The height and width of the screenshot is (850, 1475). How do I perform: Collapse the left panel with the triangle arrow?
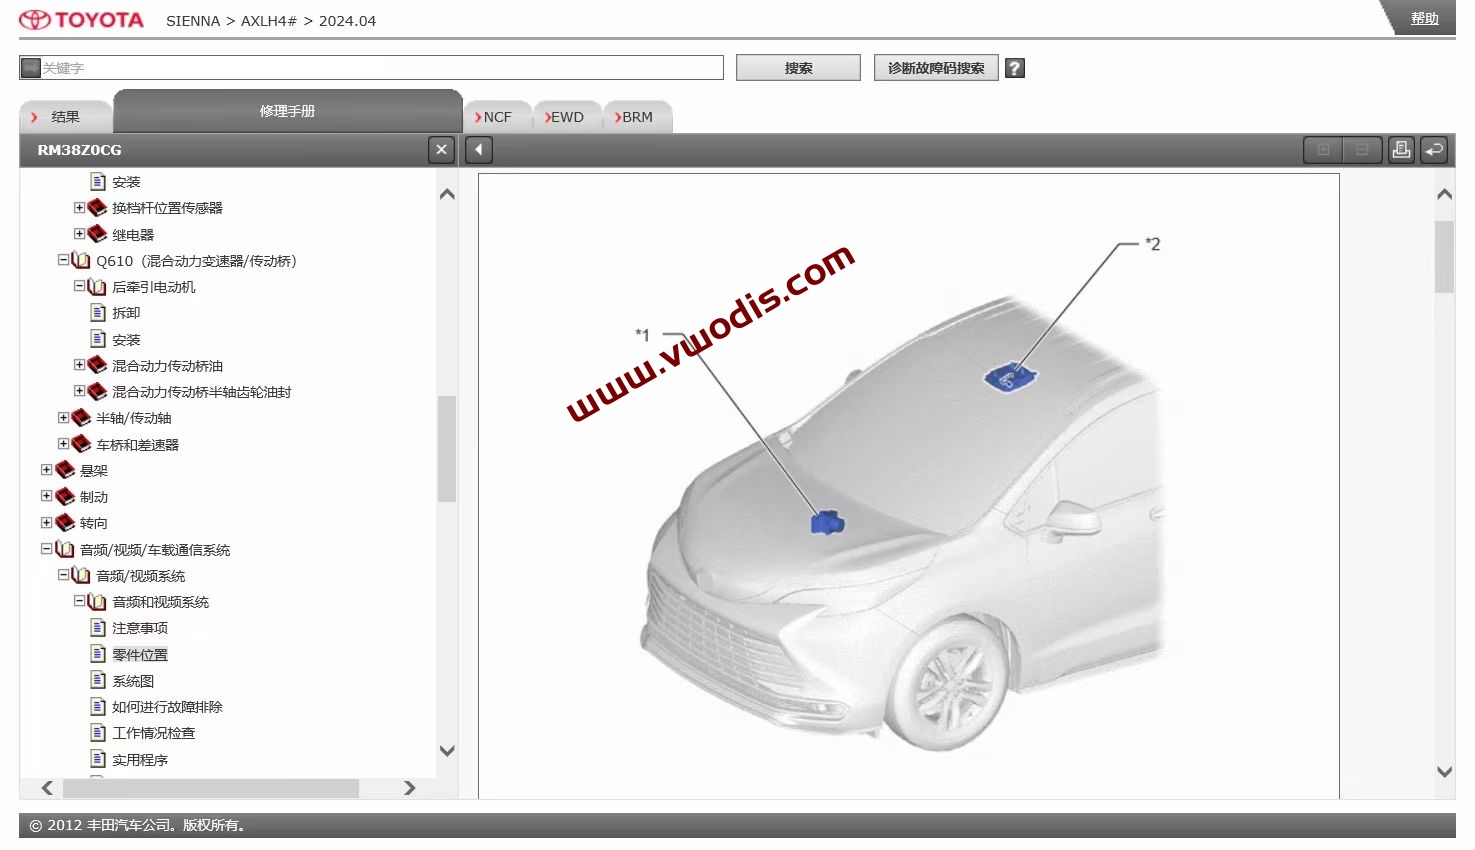click(479, 150)
